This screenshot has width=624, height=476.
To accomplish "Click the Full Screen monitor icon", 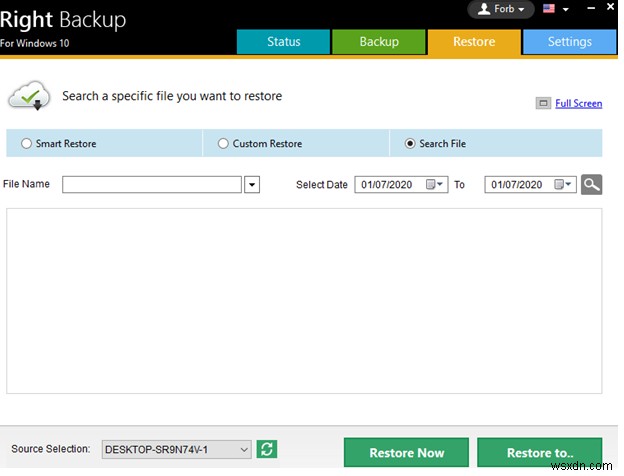I will [543, 103].
